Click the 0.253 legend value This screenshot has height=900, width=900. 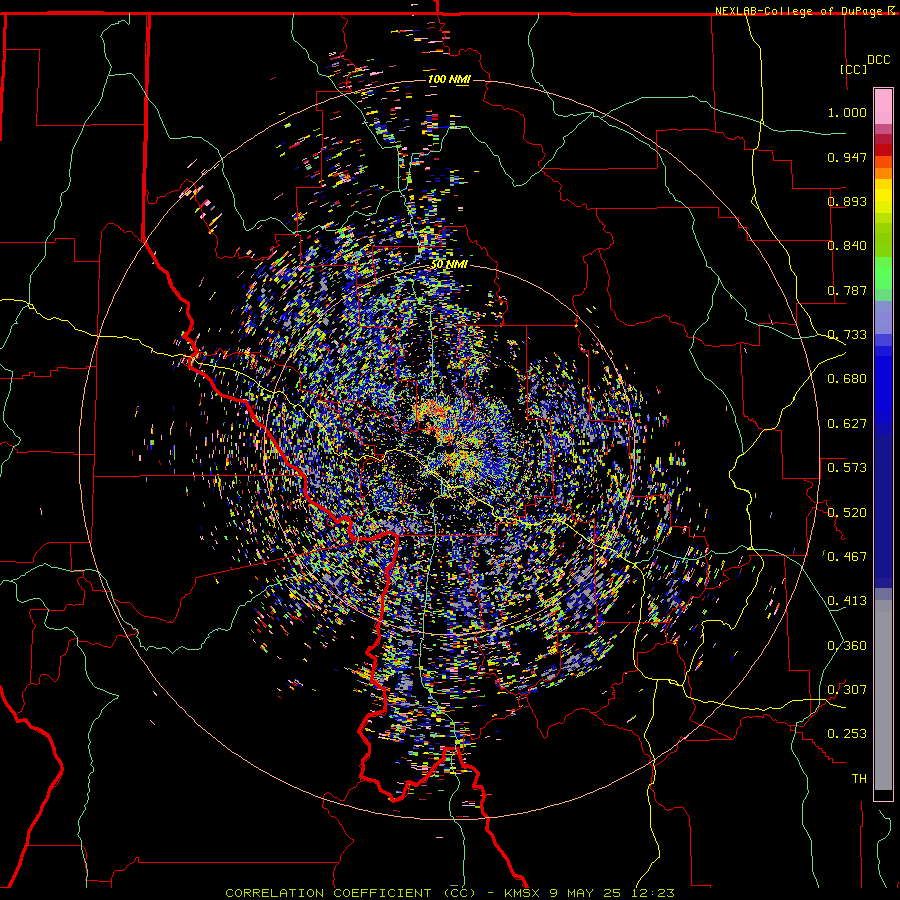pos(847,734)
